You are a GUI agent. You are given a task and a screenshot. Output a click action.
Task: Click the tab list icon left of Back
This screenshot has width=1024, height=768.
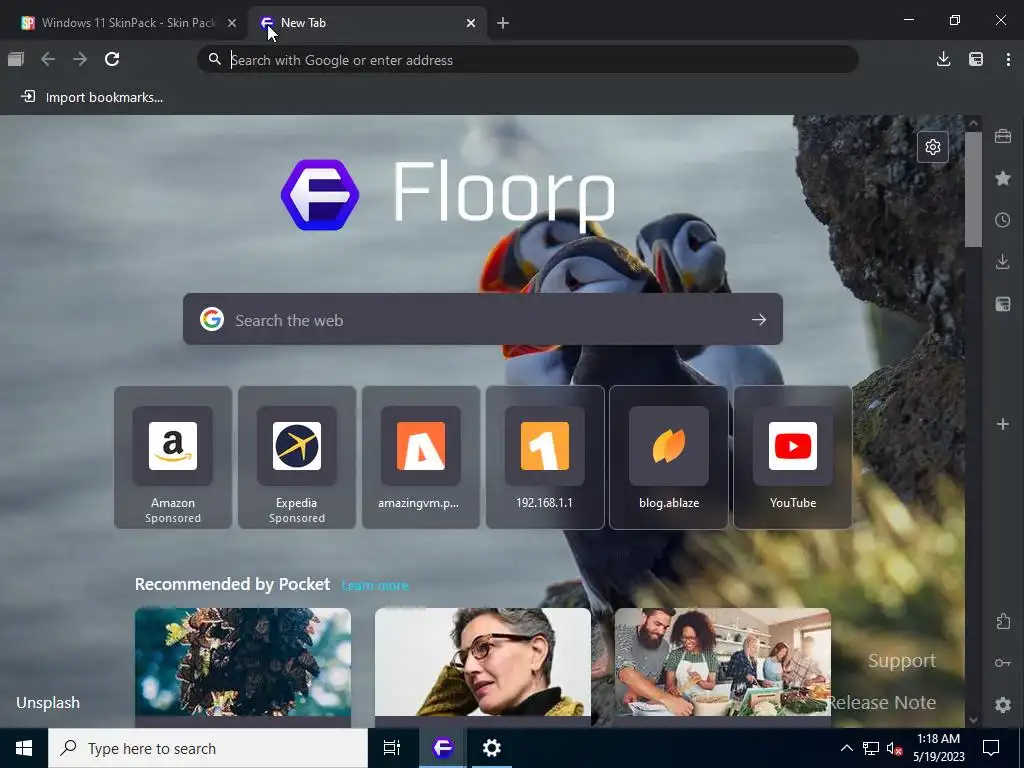coord(16,59)
